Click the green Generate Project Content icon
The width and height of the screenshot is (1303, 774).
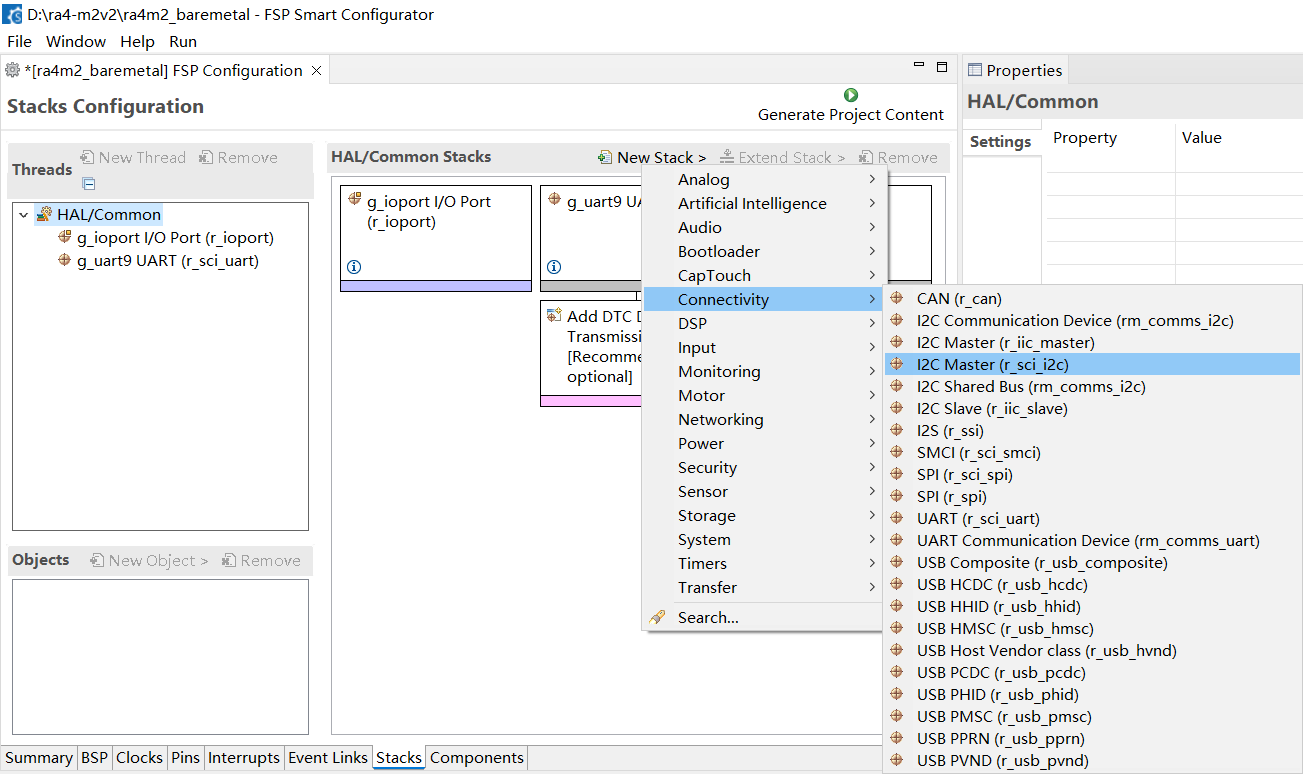pyautogui.click(x=851, y=95)
